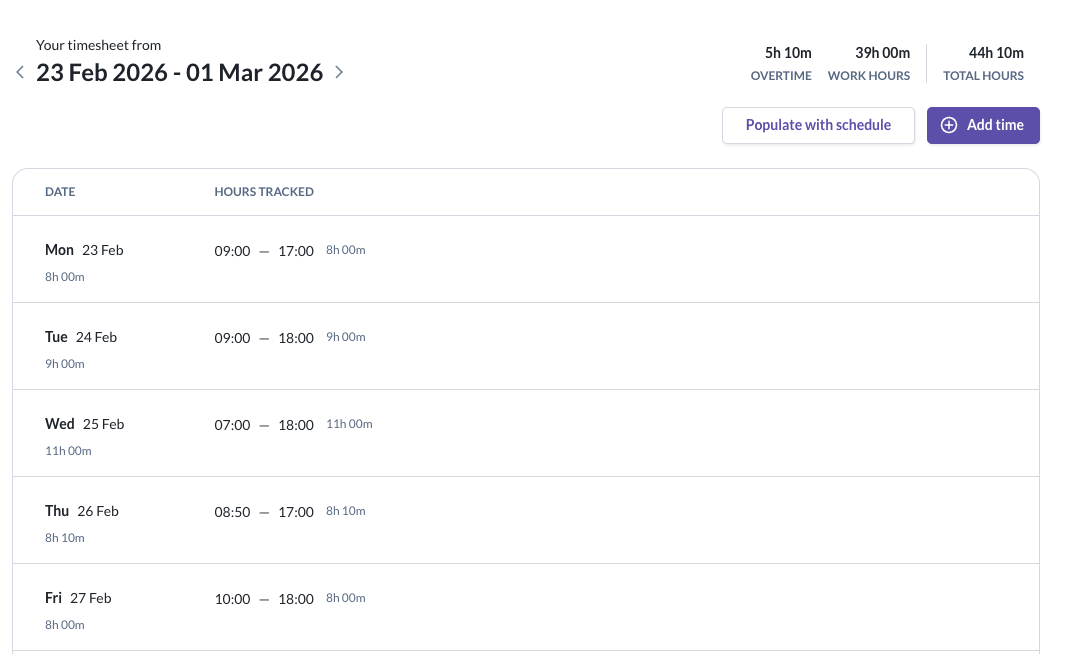1067x654 pixels.
Task: Click the Your timesheet from caption
Action: (x=99, y=46)
